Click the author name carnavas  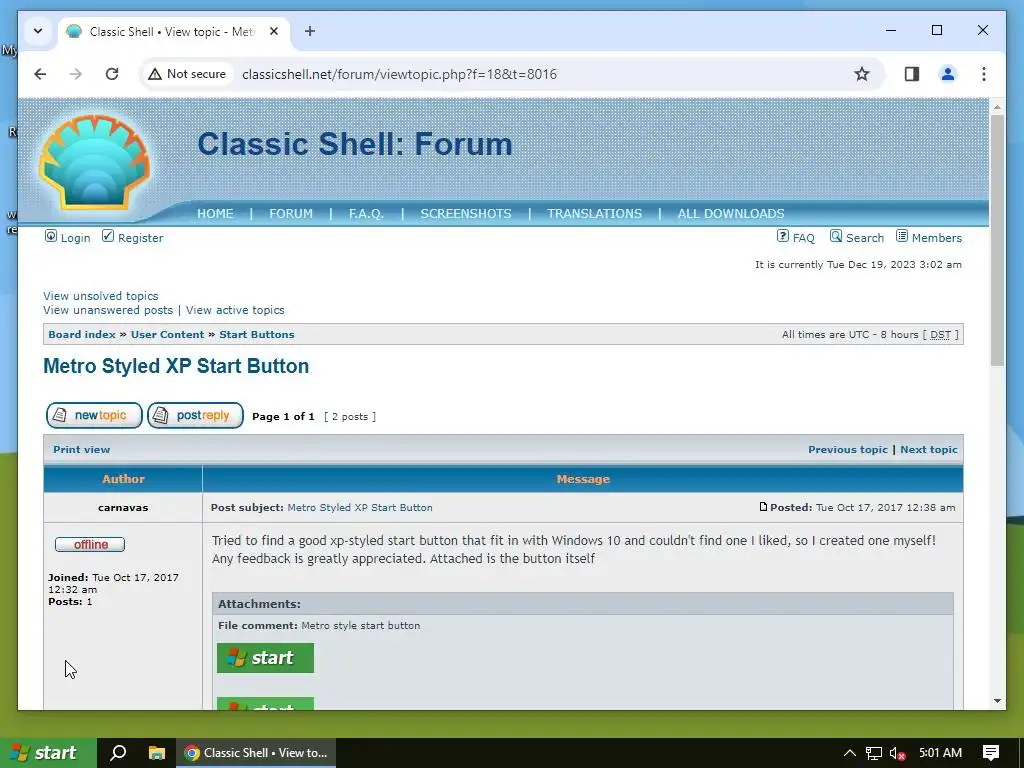(123, 507)
